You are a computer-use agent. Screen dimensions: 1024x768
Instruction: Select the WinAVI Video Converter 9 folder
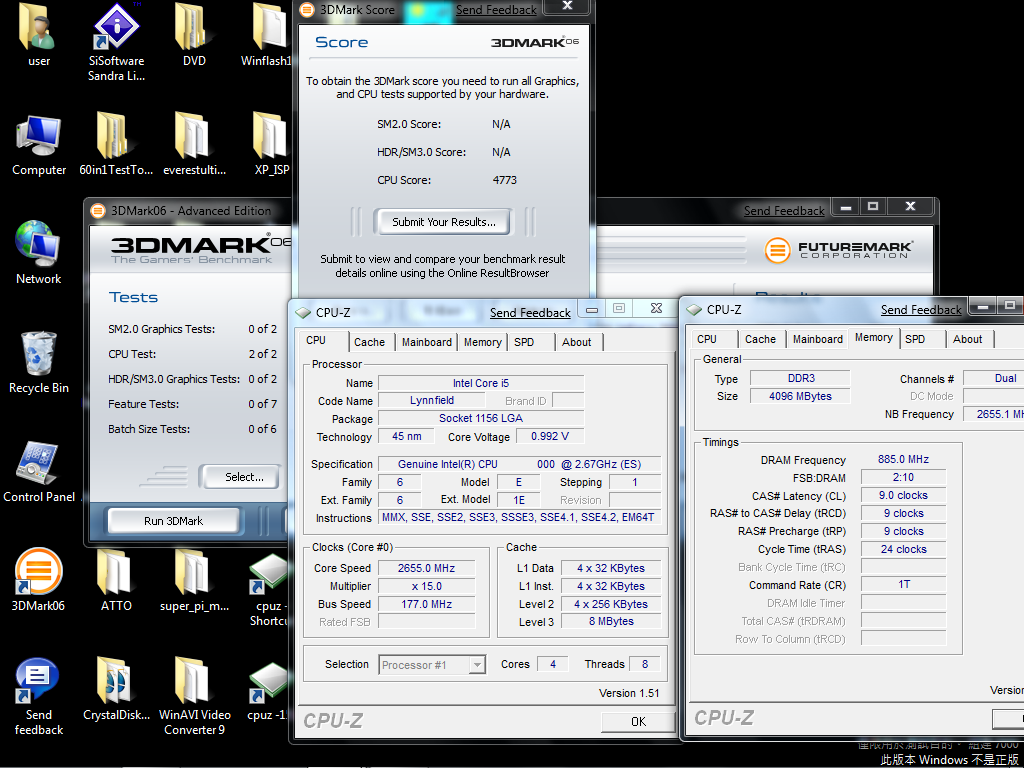[x=194, y=696]
